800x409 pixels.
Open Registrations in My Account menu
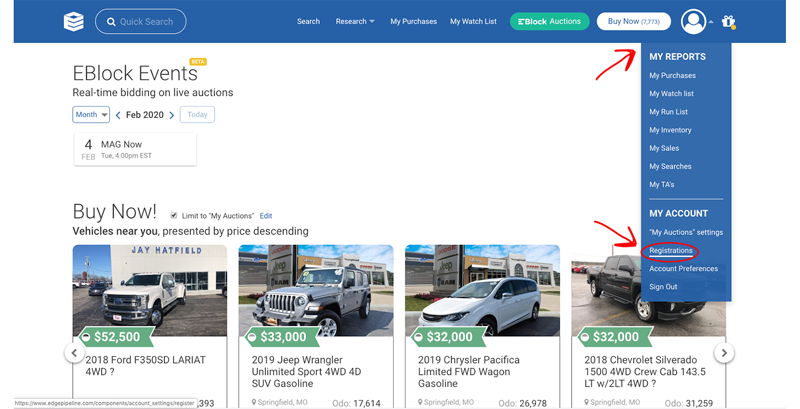click(x=670, y=250)
